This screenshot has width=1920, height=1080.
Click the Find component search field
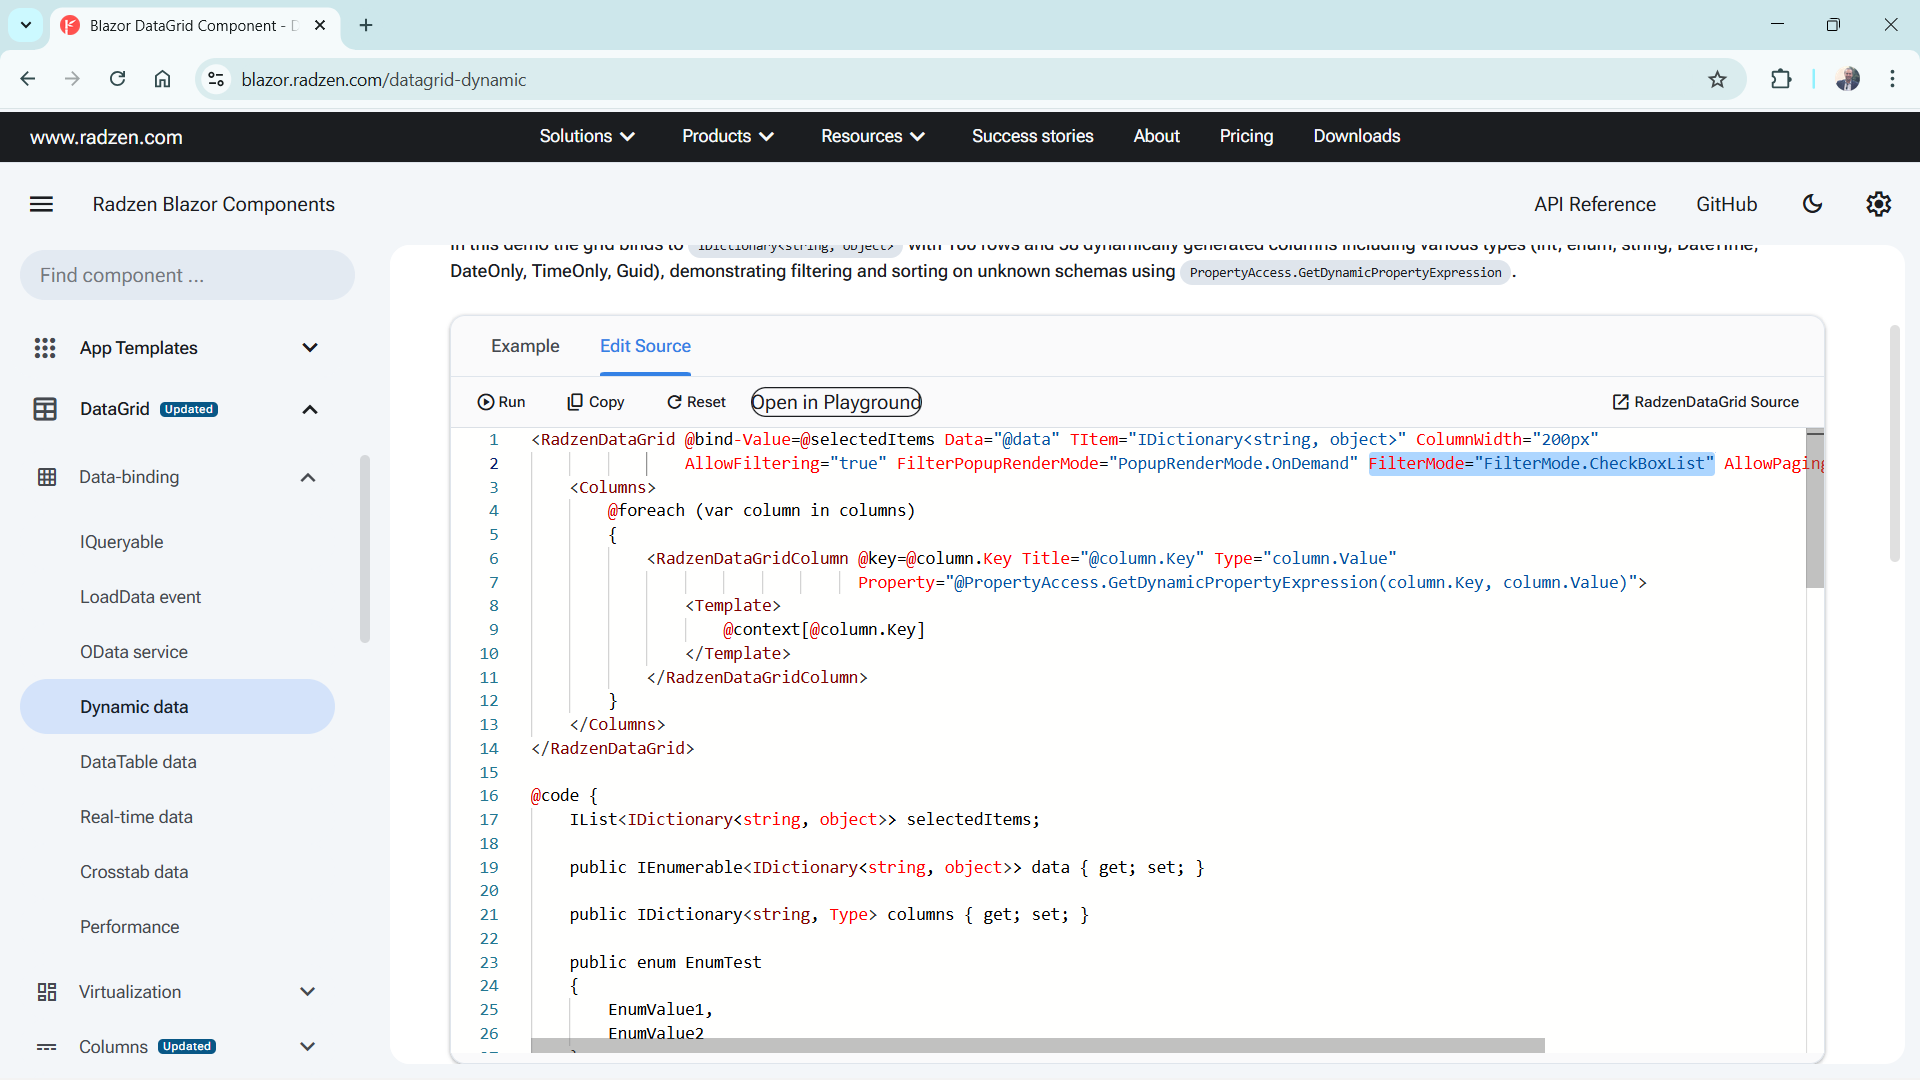click(187, 275)
